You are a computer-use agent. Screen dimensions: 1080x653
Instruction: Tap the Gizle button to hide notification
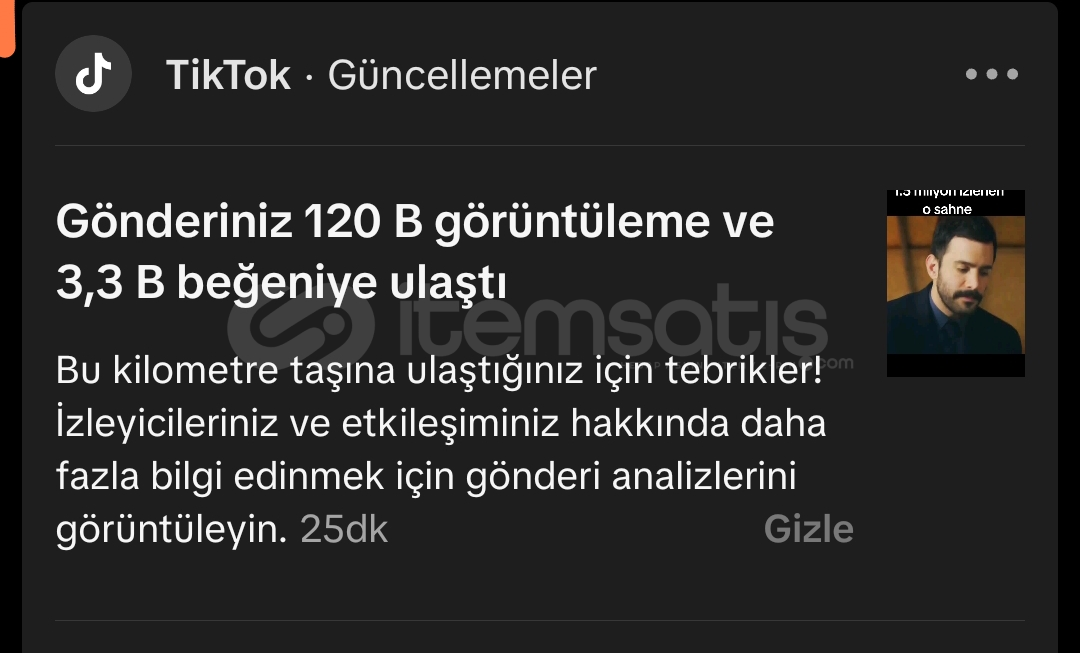point(809,529)
